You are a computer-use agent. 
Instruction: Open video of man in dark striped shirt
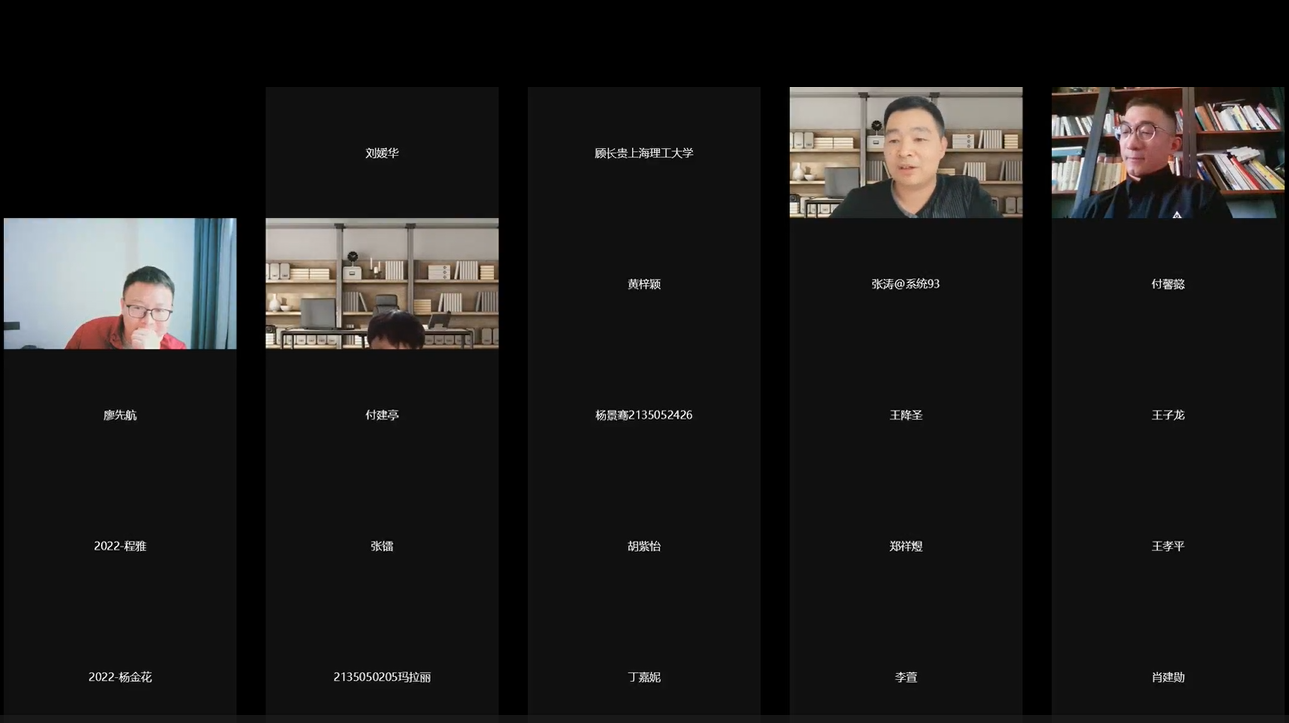(x=906, y=152)
